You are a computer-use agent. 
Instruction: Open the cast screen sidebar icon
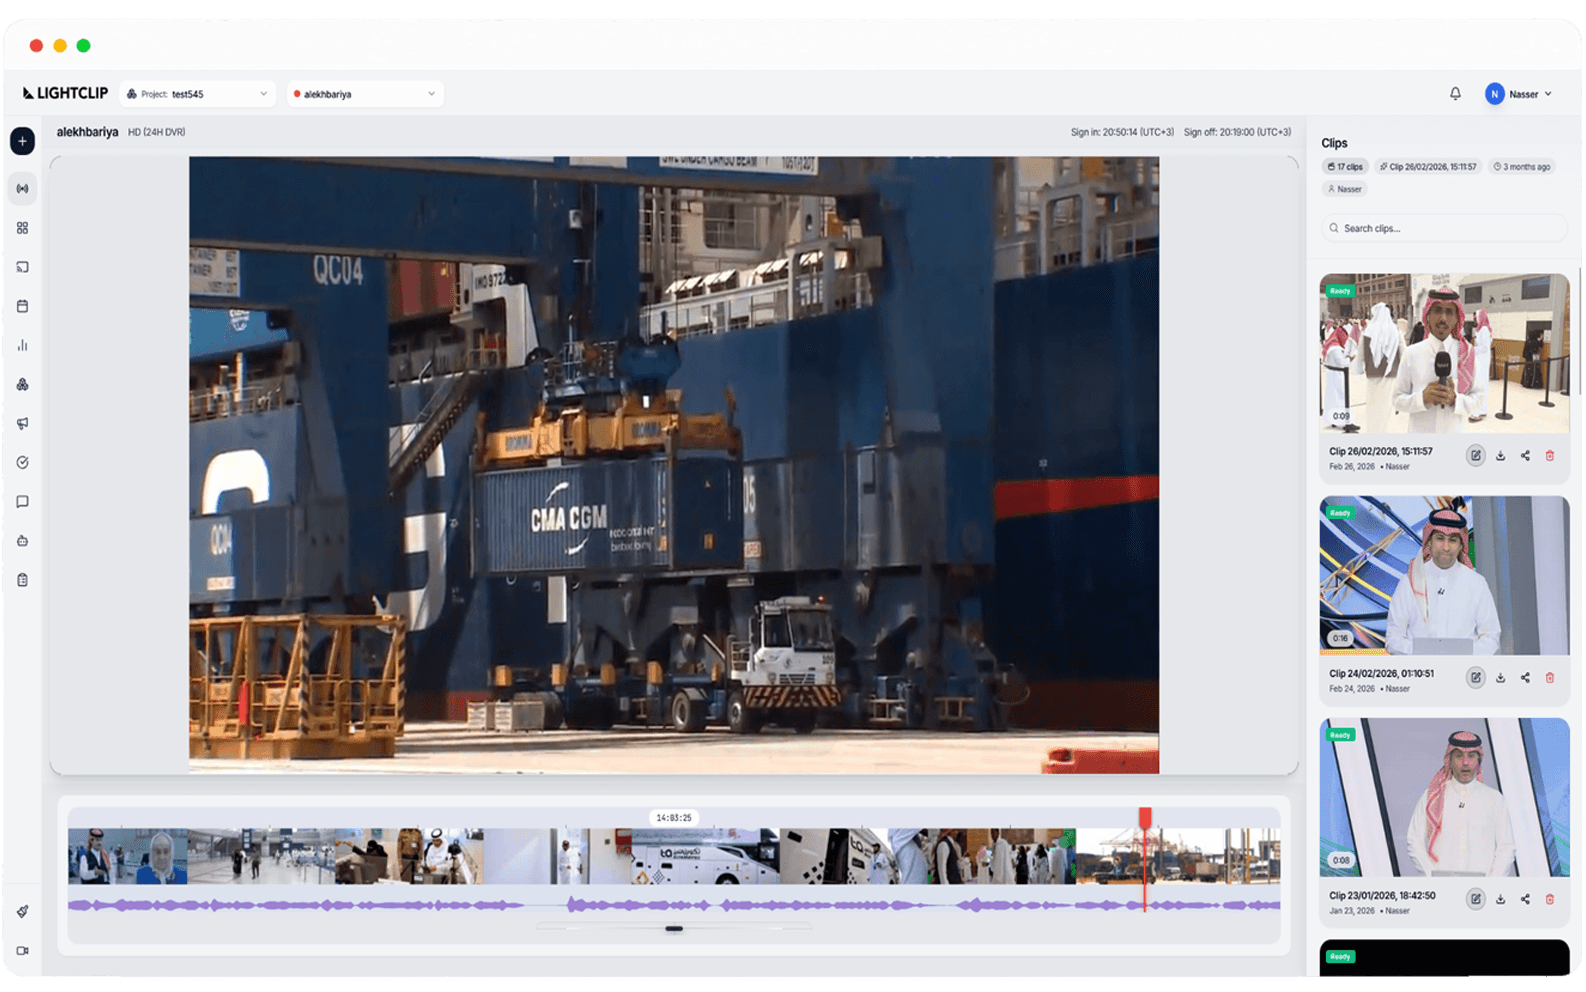[22, 267]
